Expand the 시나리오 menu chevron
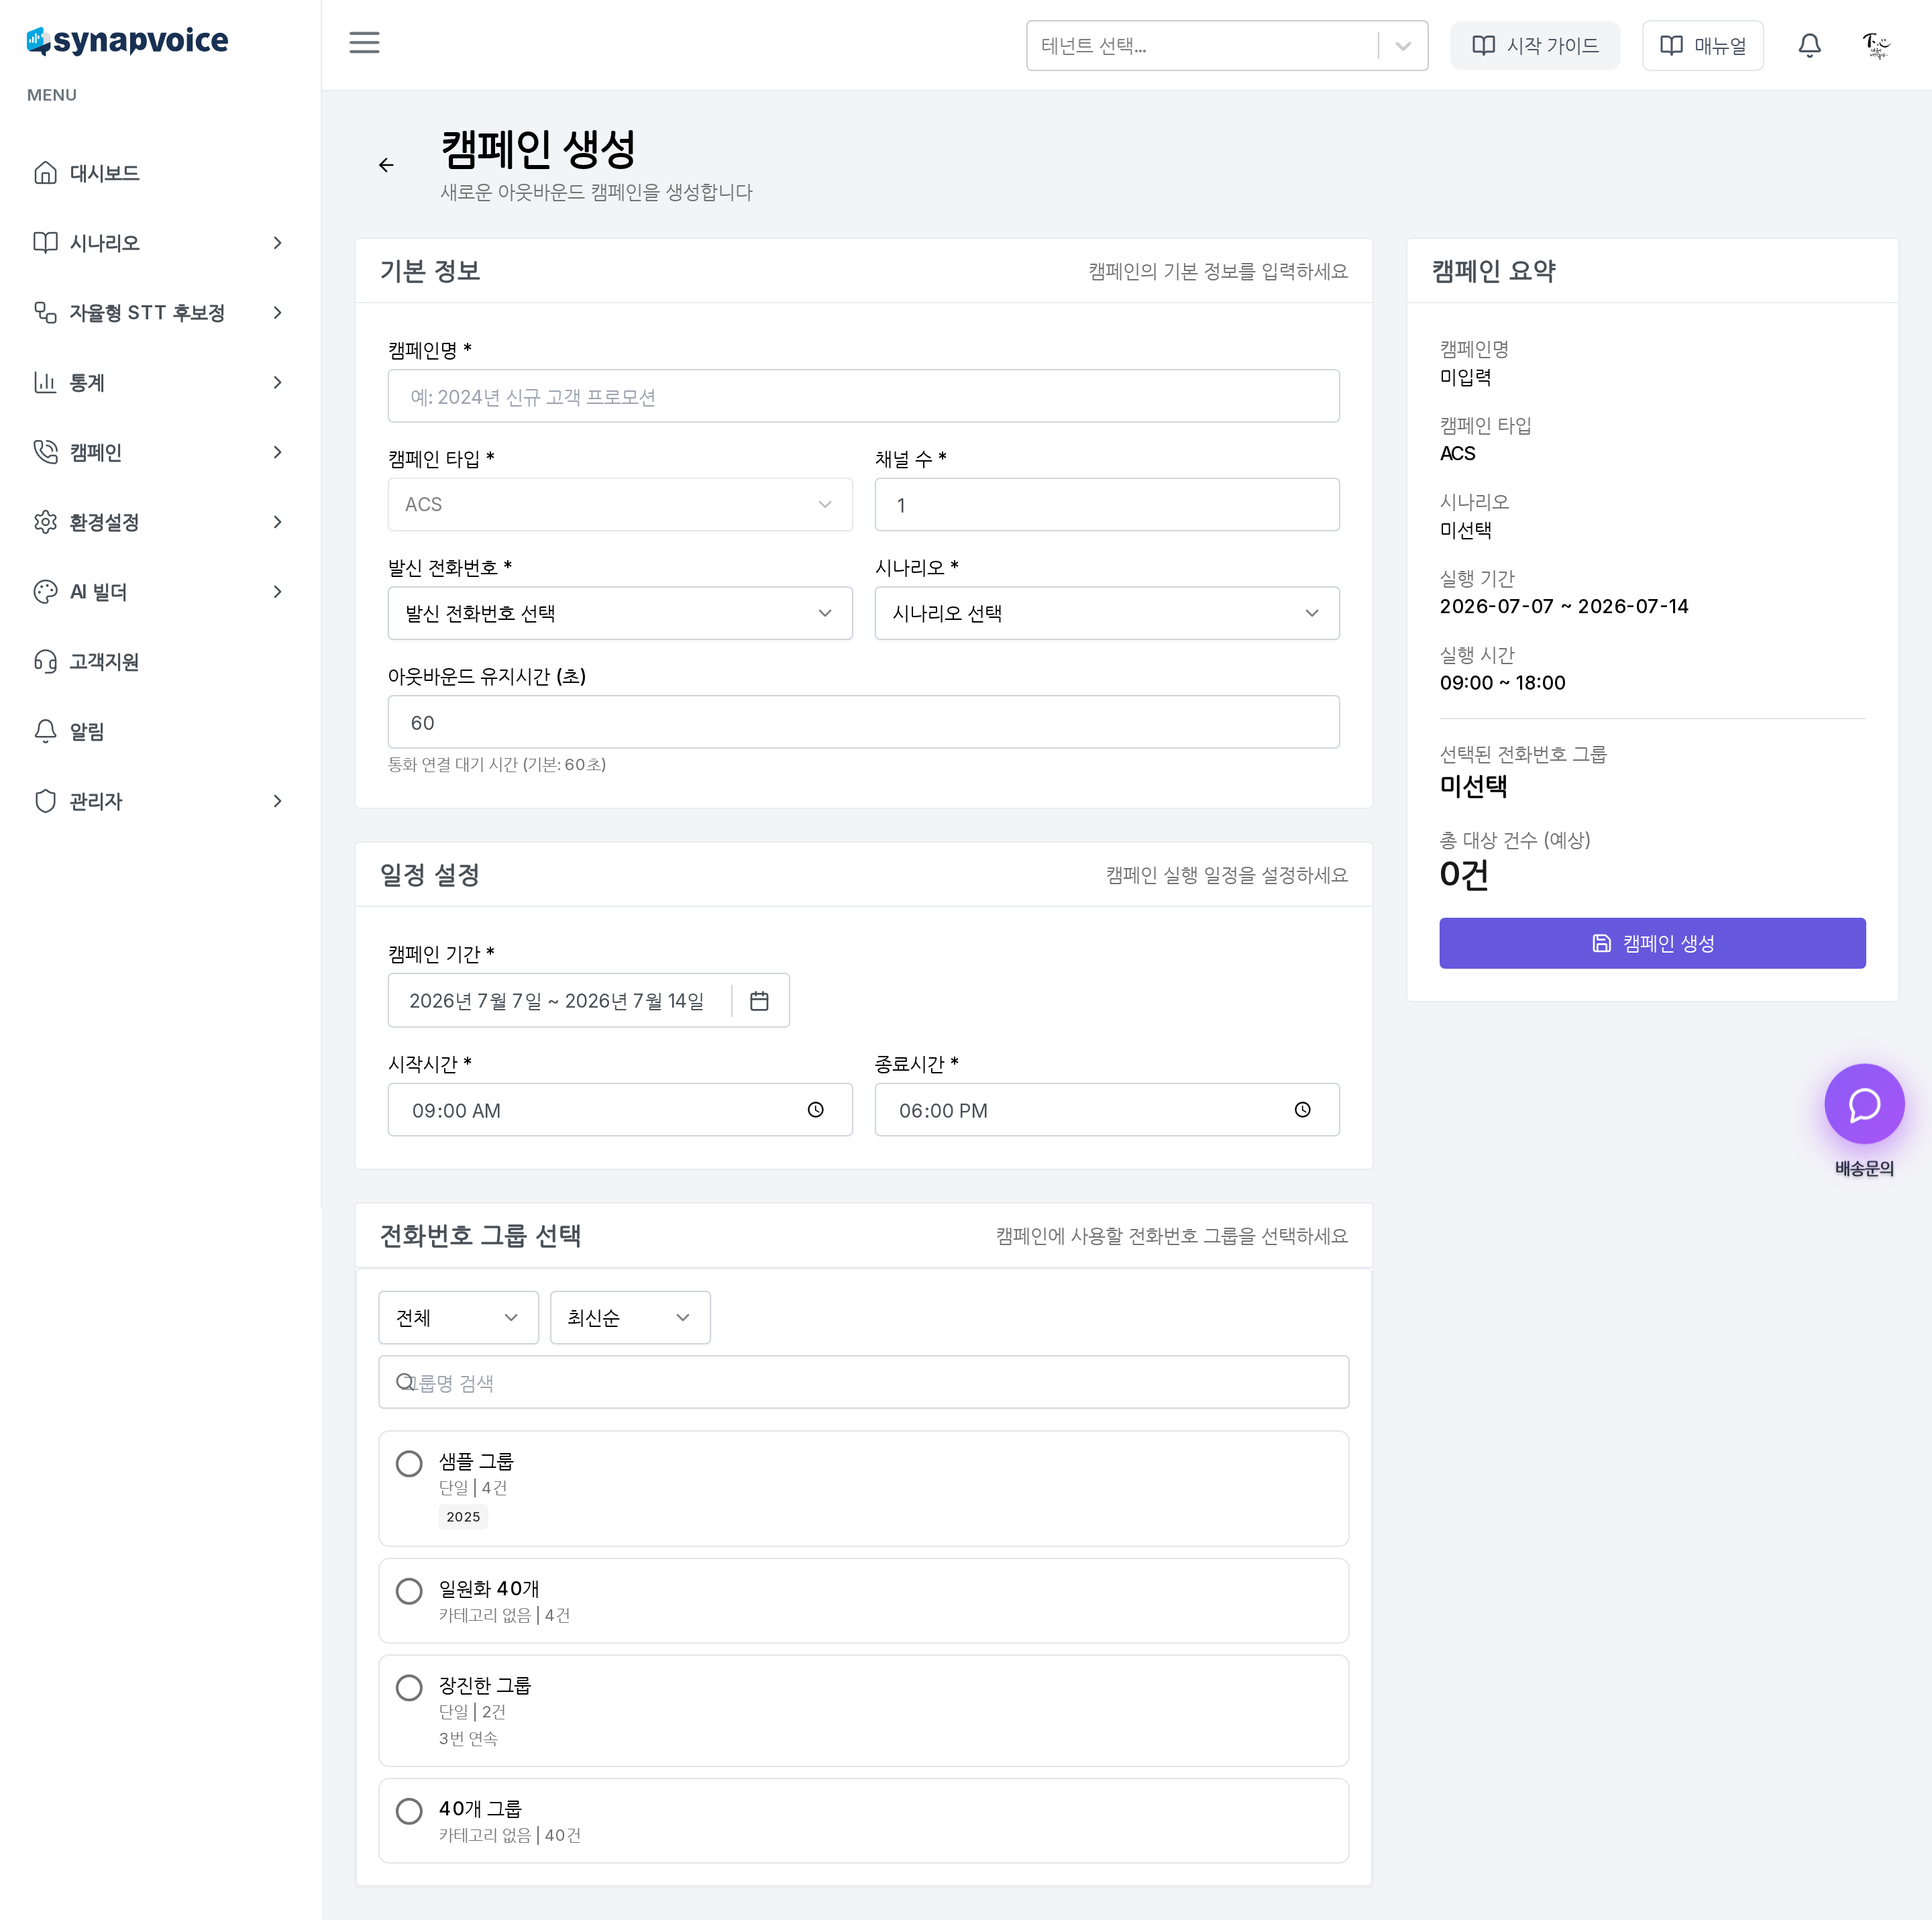 pyautogui.click(x=277, y=243)
